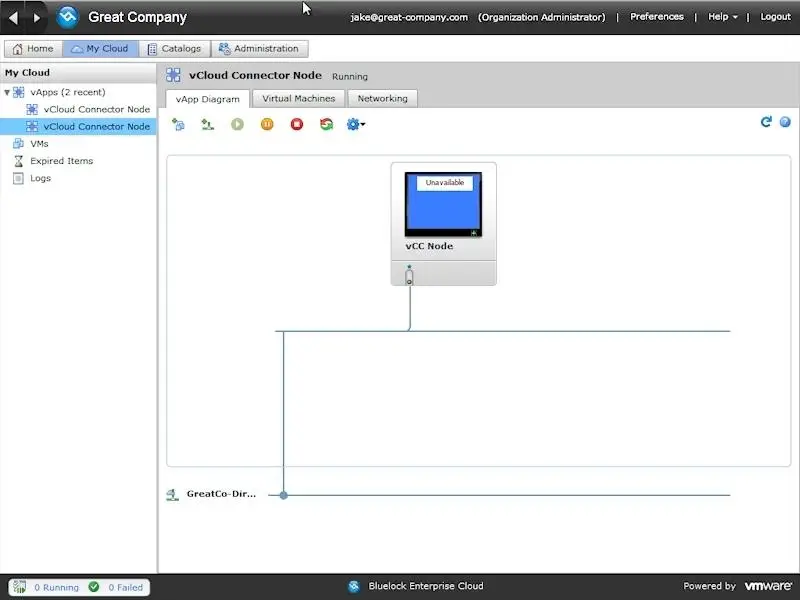The height and width of the screenshot is (600, 800).
Task: Click the refresh icon at top right
Action: (766, 122)
